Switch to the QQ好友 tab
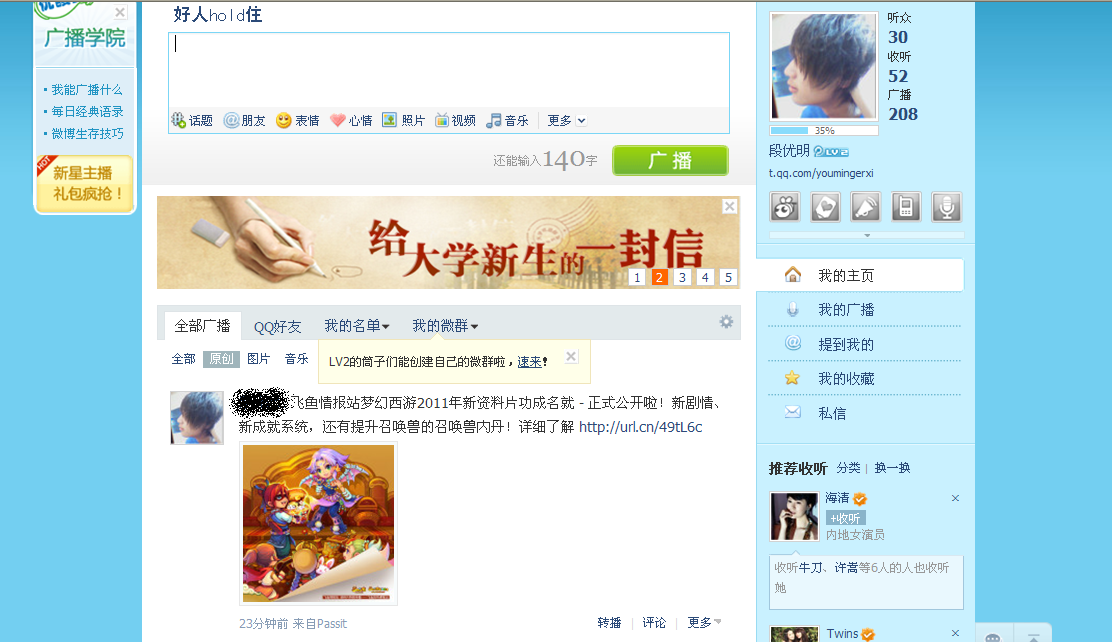The width and height of the screenshot is (1112, 642). pyautogui.click(x=277, y=326)
